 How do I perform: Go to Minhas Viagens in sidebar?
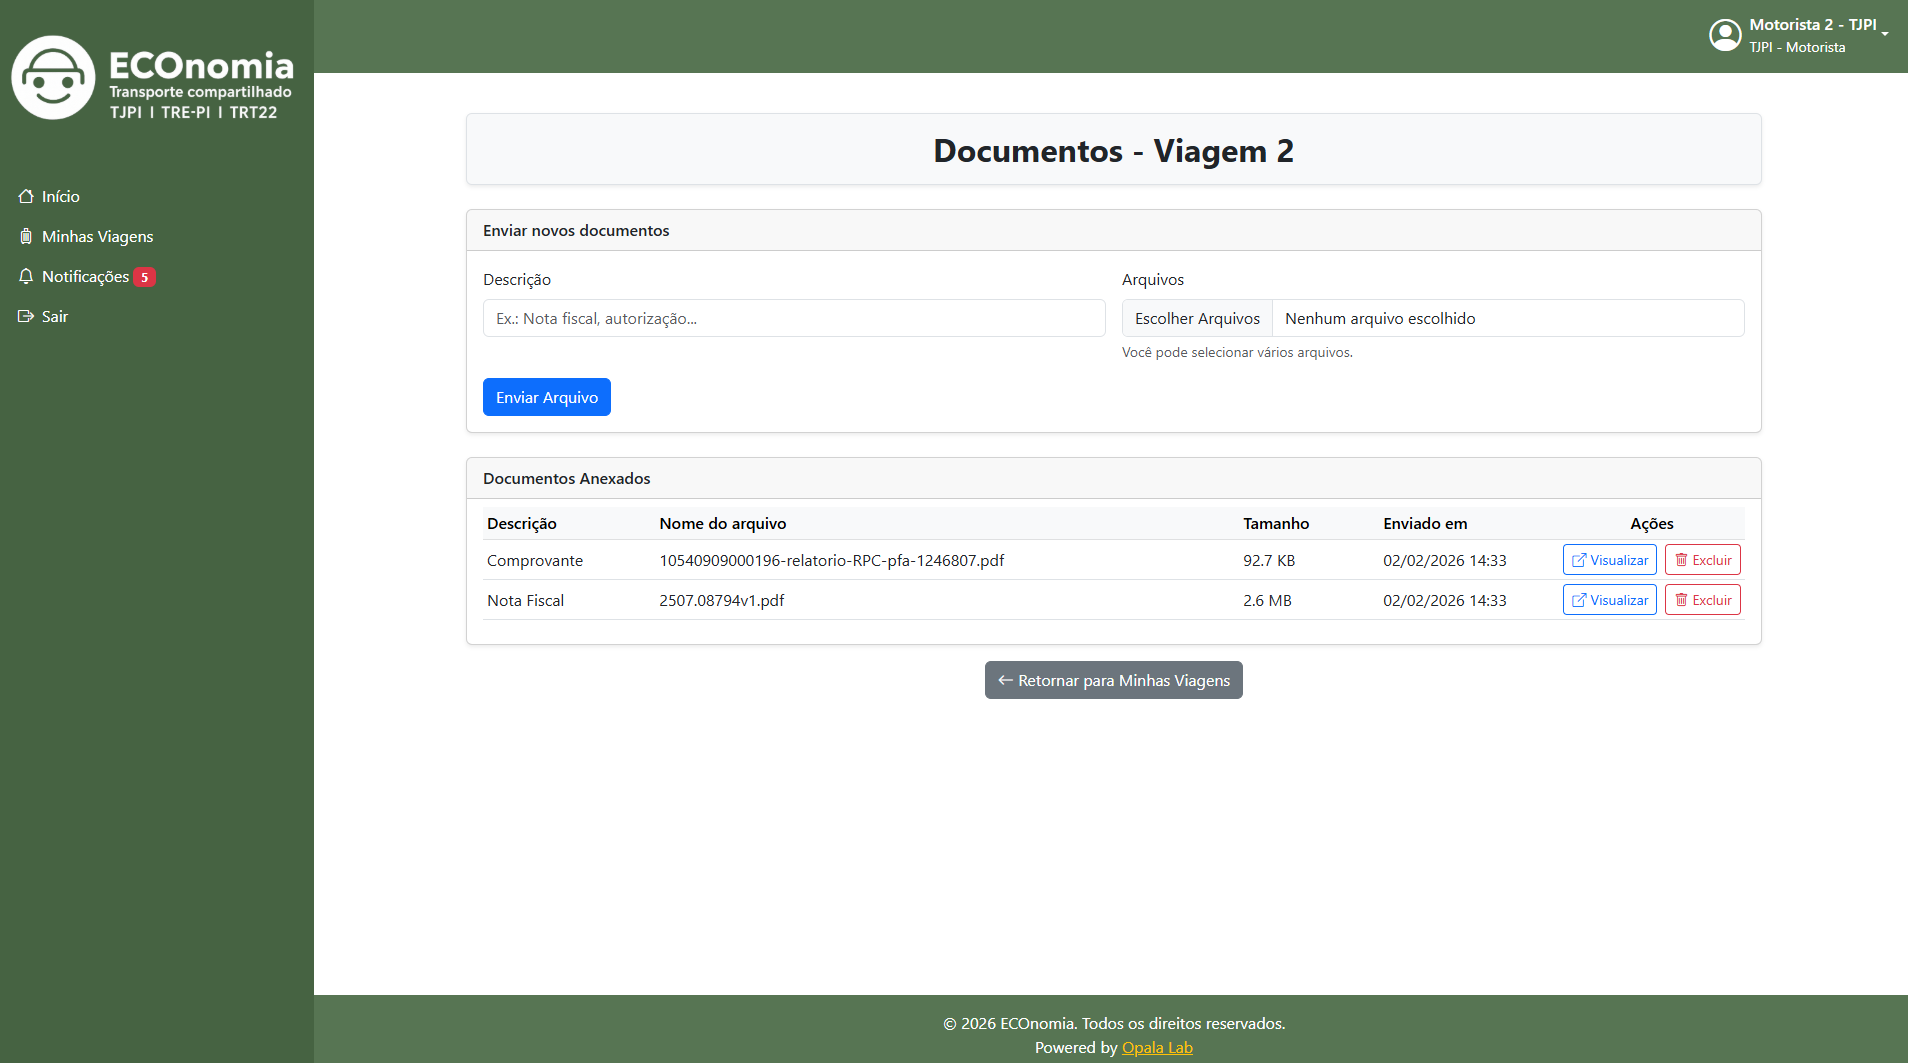[x=98, y=236]
